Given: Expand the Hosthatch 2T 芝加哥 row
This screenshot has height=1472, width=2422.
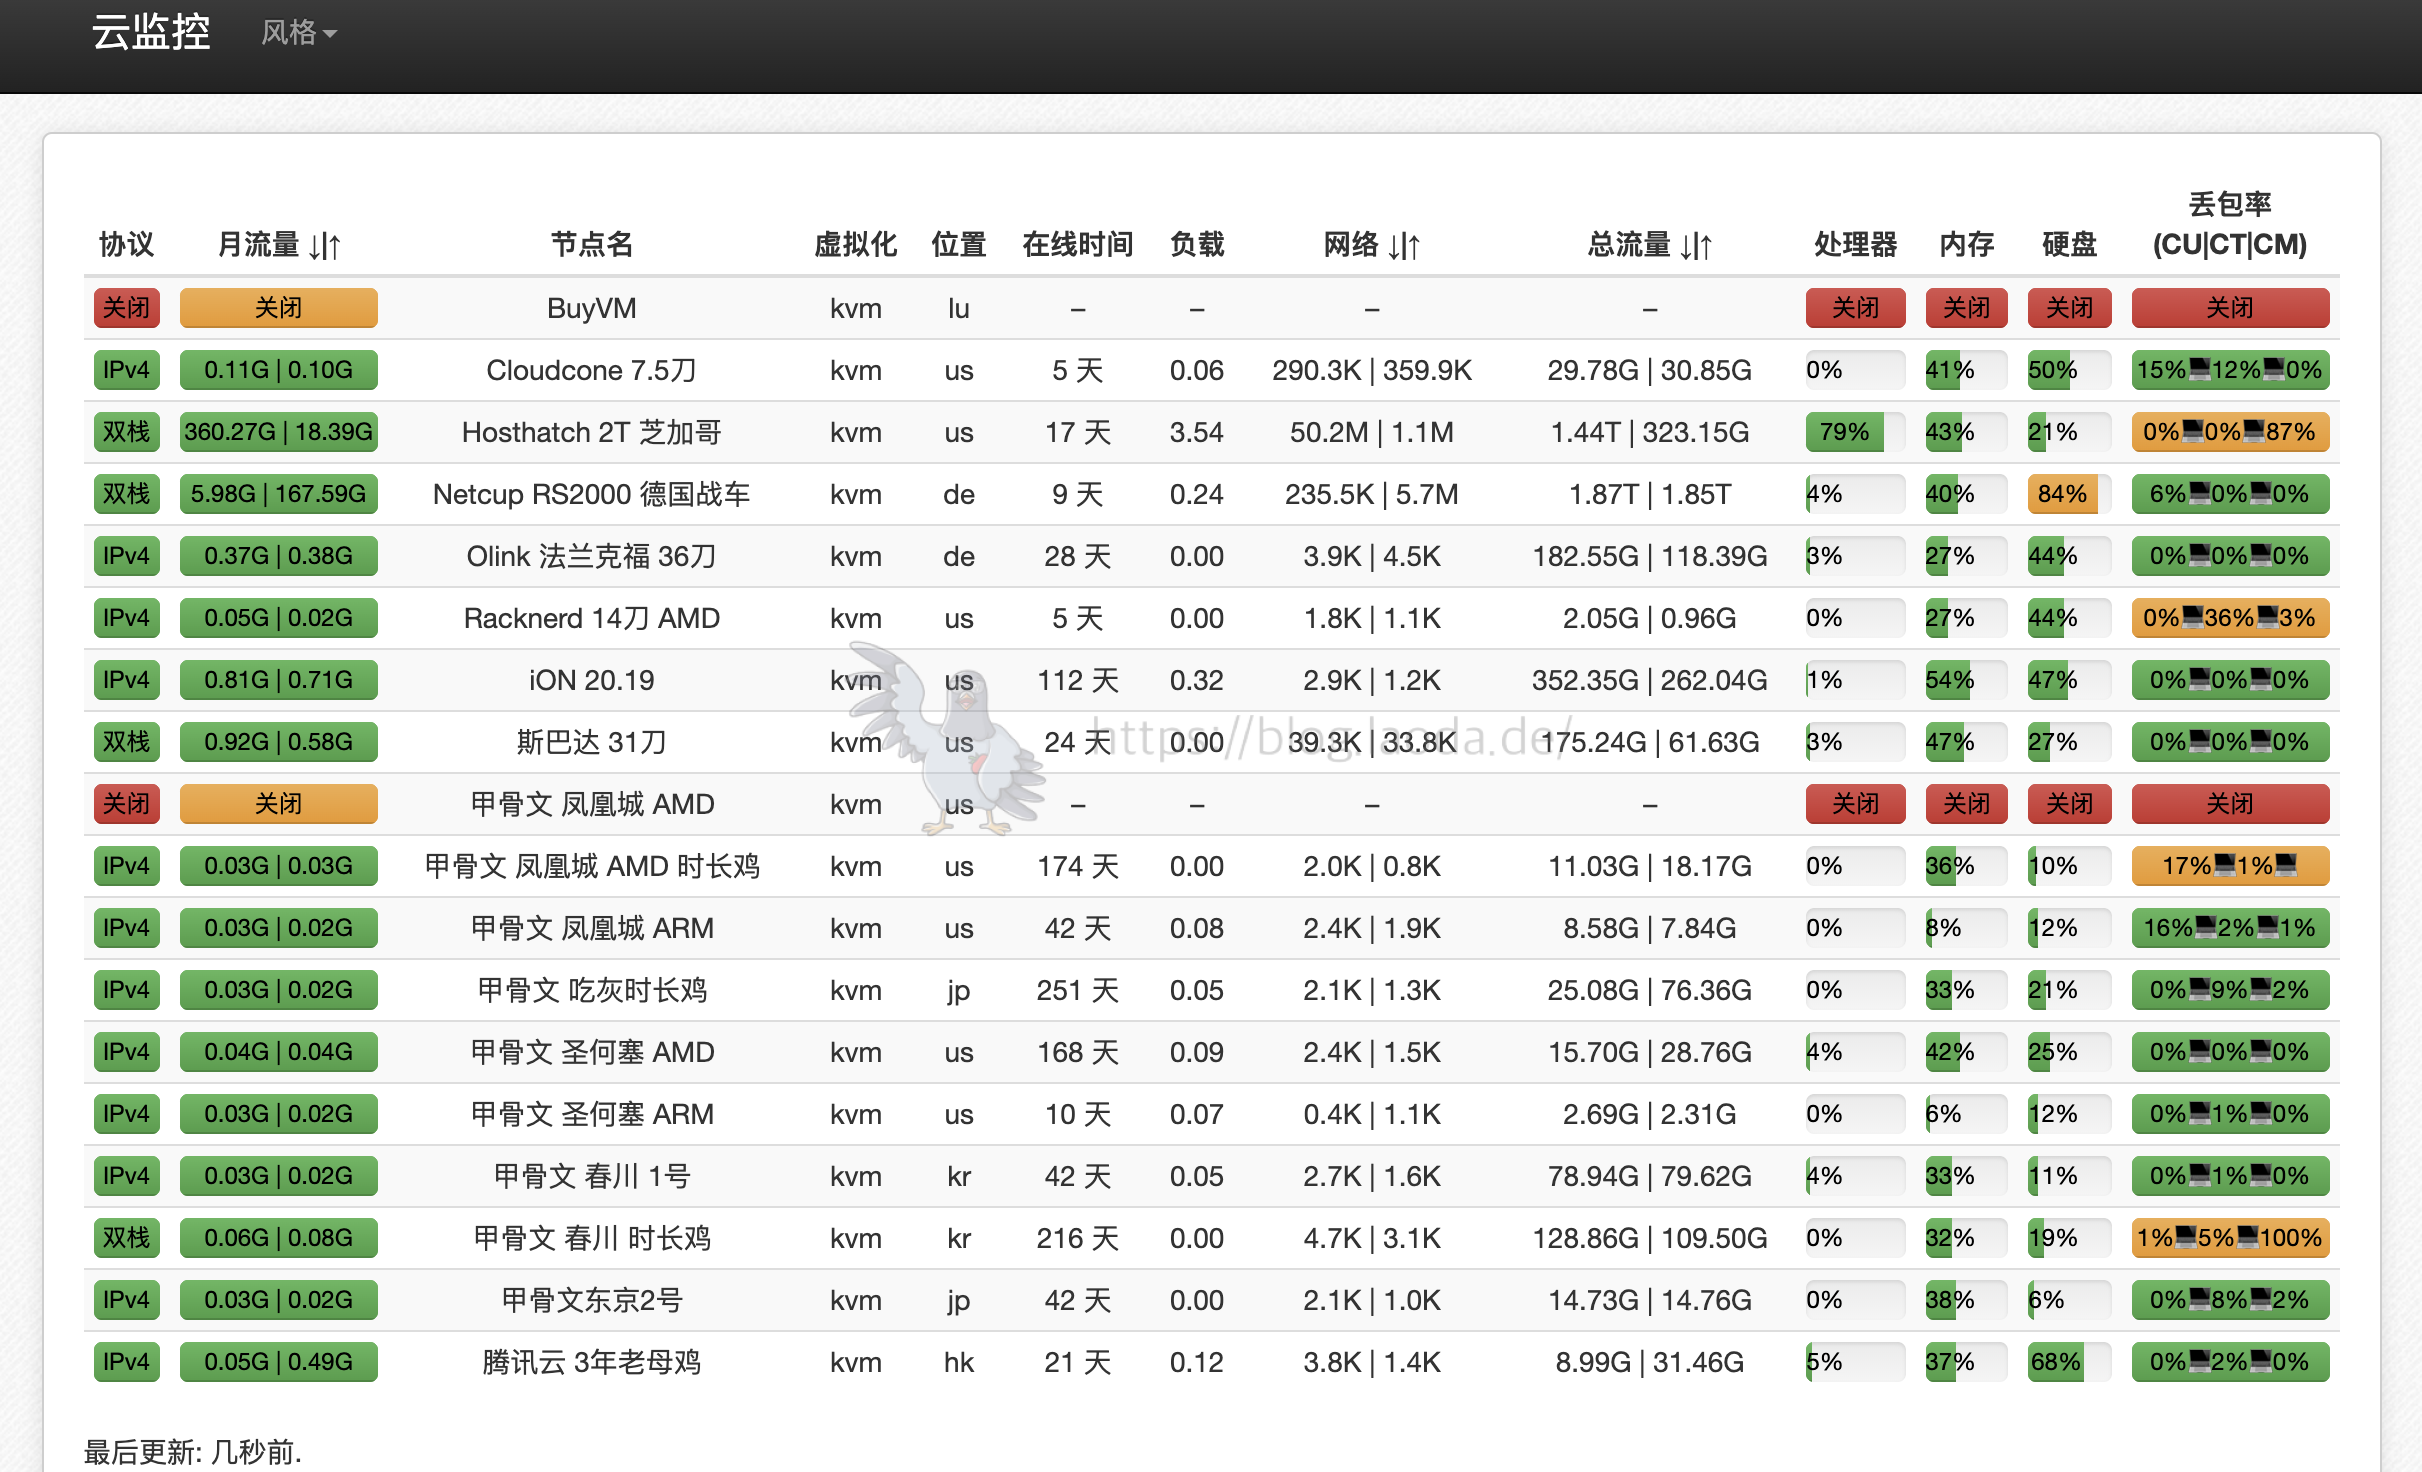Looking at the screenshot, I should click(1211, 432).
